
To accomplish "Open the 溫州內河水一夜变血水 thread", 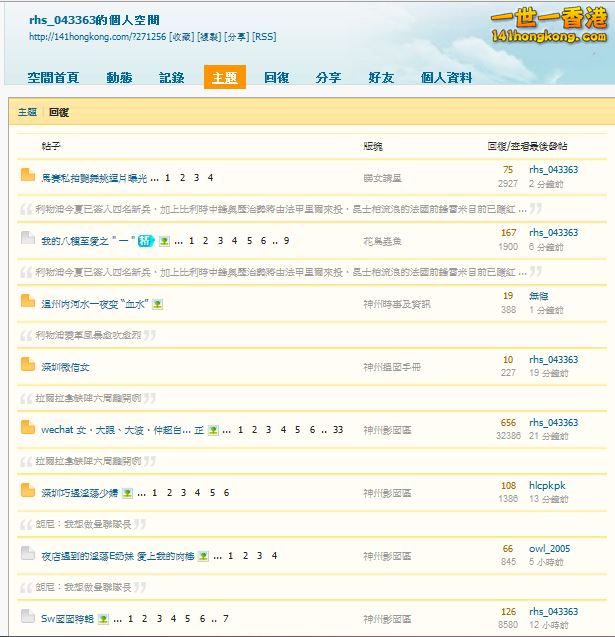I will tap(95, 304).
